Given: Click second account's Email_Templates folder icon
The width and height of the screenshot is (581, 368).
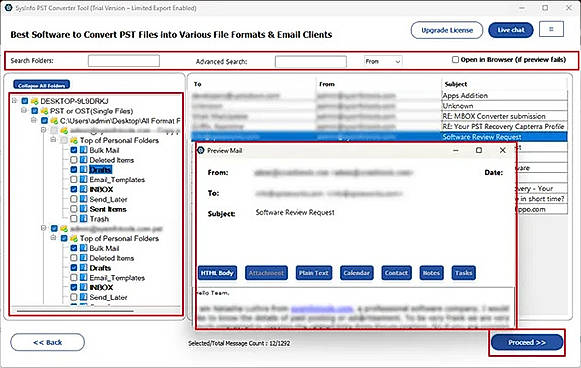Looking at the screenshot, I should pyautogui.click(x=84, y=277).
